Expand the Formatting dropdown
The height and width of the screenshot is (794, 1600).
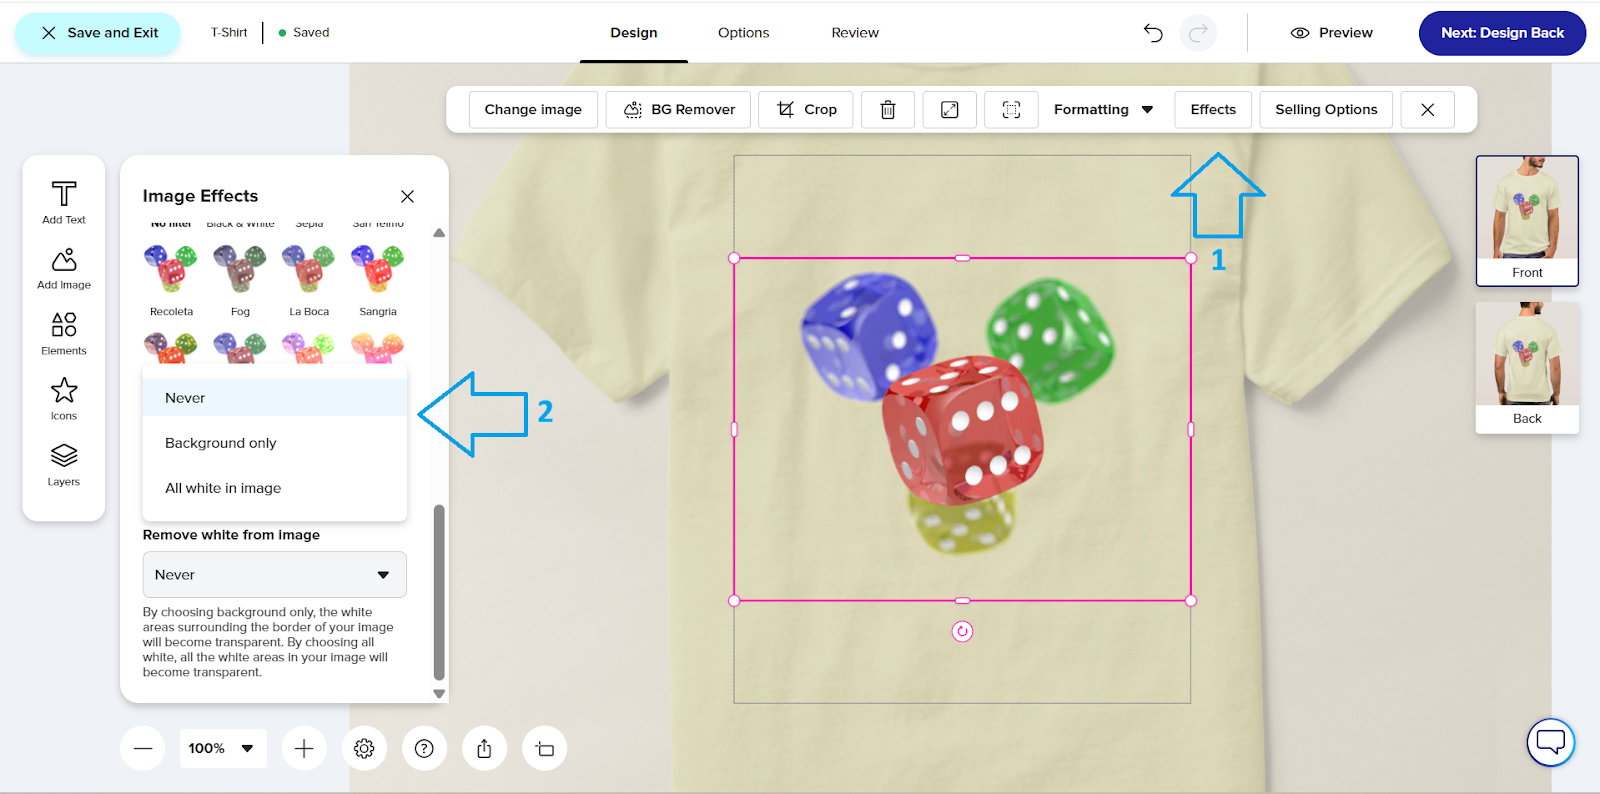[x=1103, y=110]
